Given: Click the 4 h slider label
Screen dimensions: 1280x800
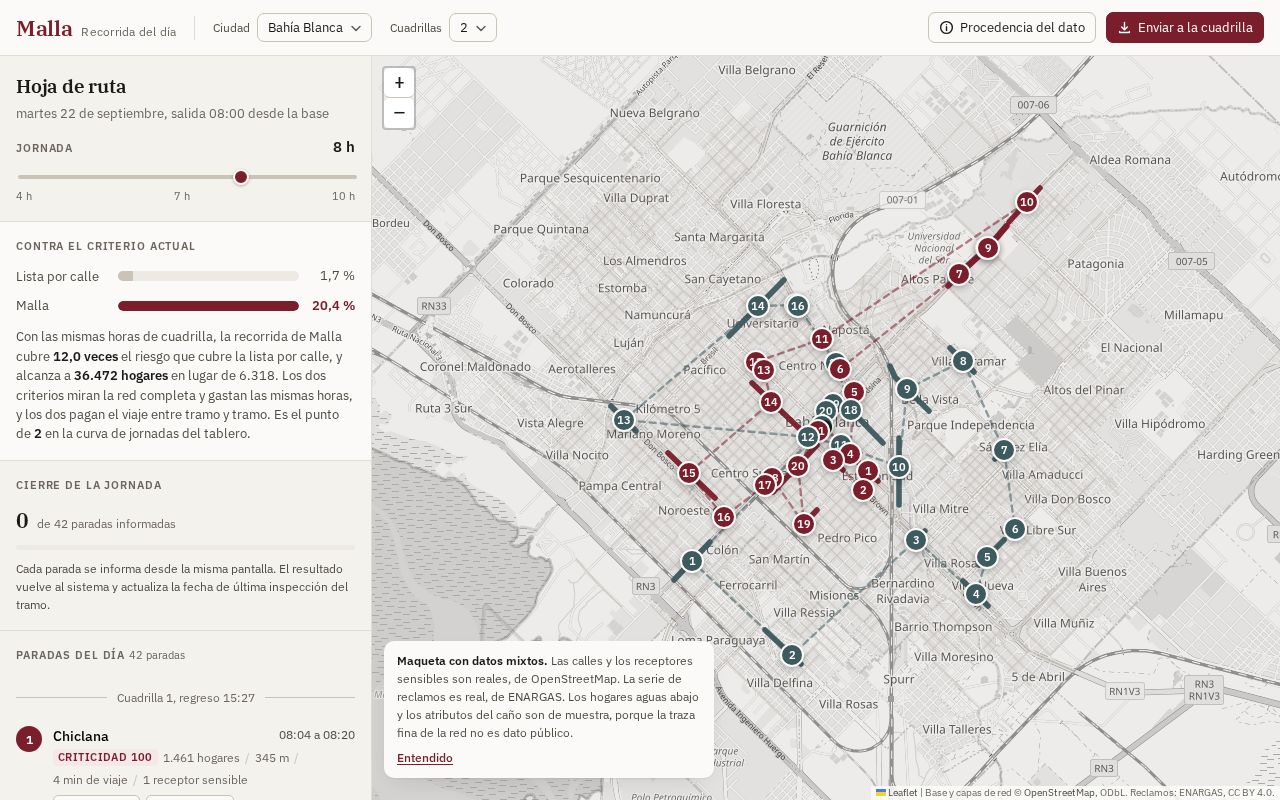Looking at the screenshot, I should [x=24, y=196].
